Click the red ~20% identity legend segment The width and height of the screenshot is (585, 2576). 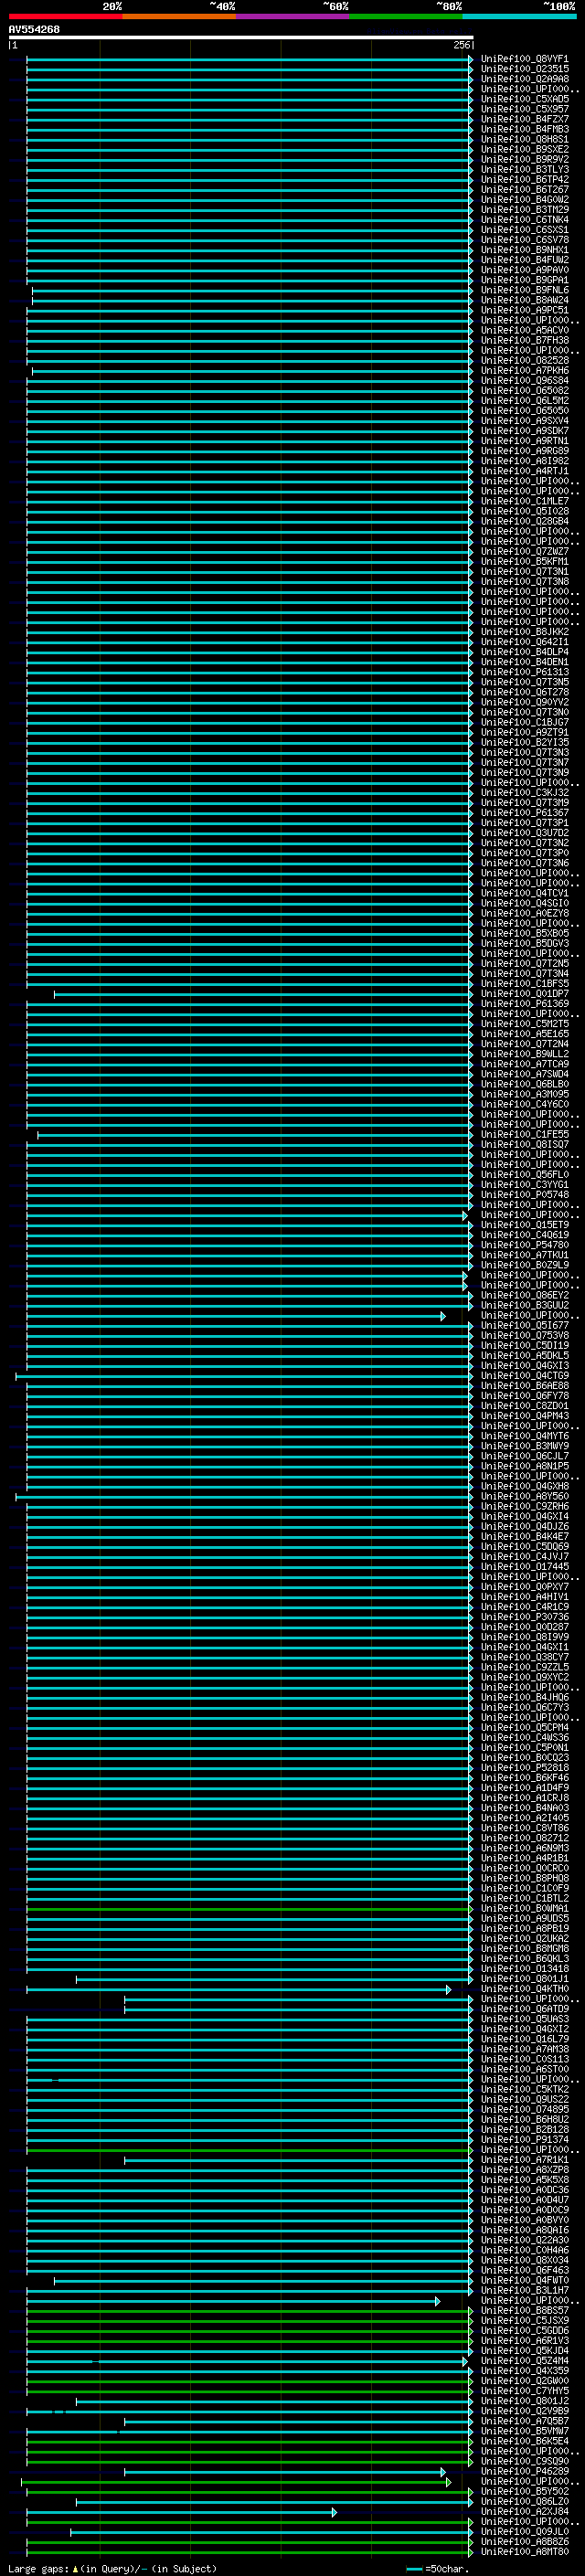65,16
